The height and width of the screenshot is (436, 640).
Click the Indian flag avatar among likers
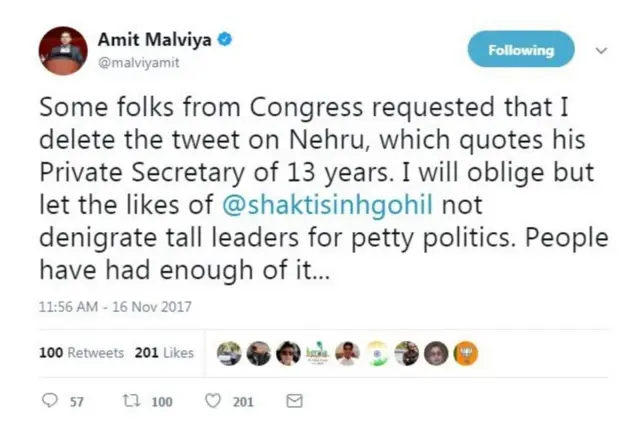(377, 353)
